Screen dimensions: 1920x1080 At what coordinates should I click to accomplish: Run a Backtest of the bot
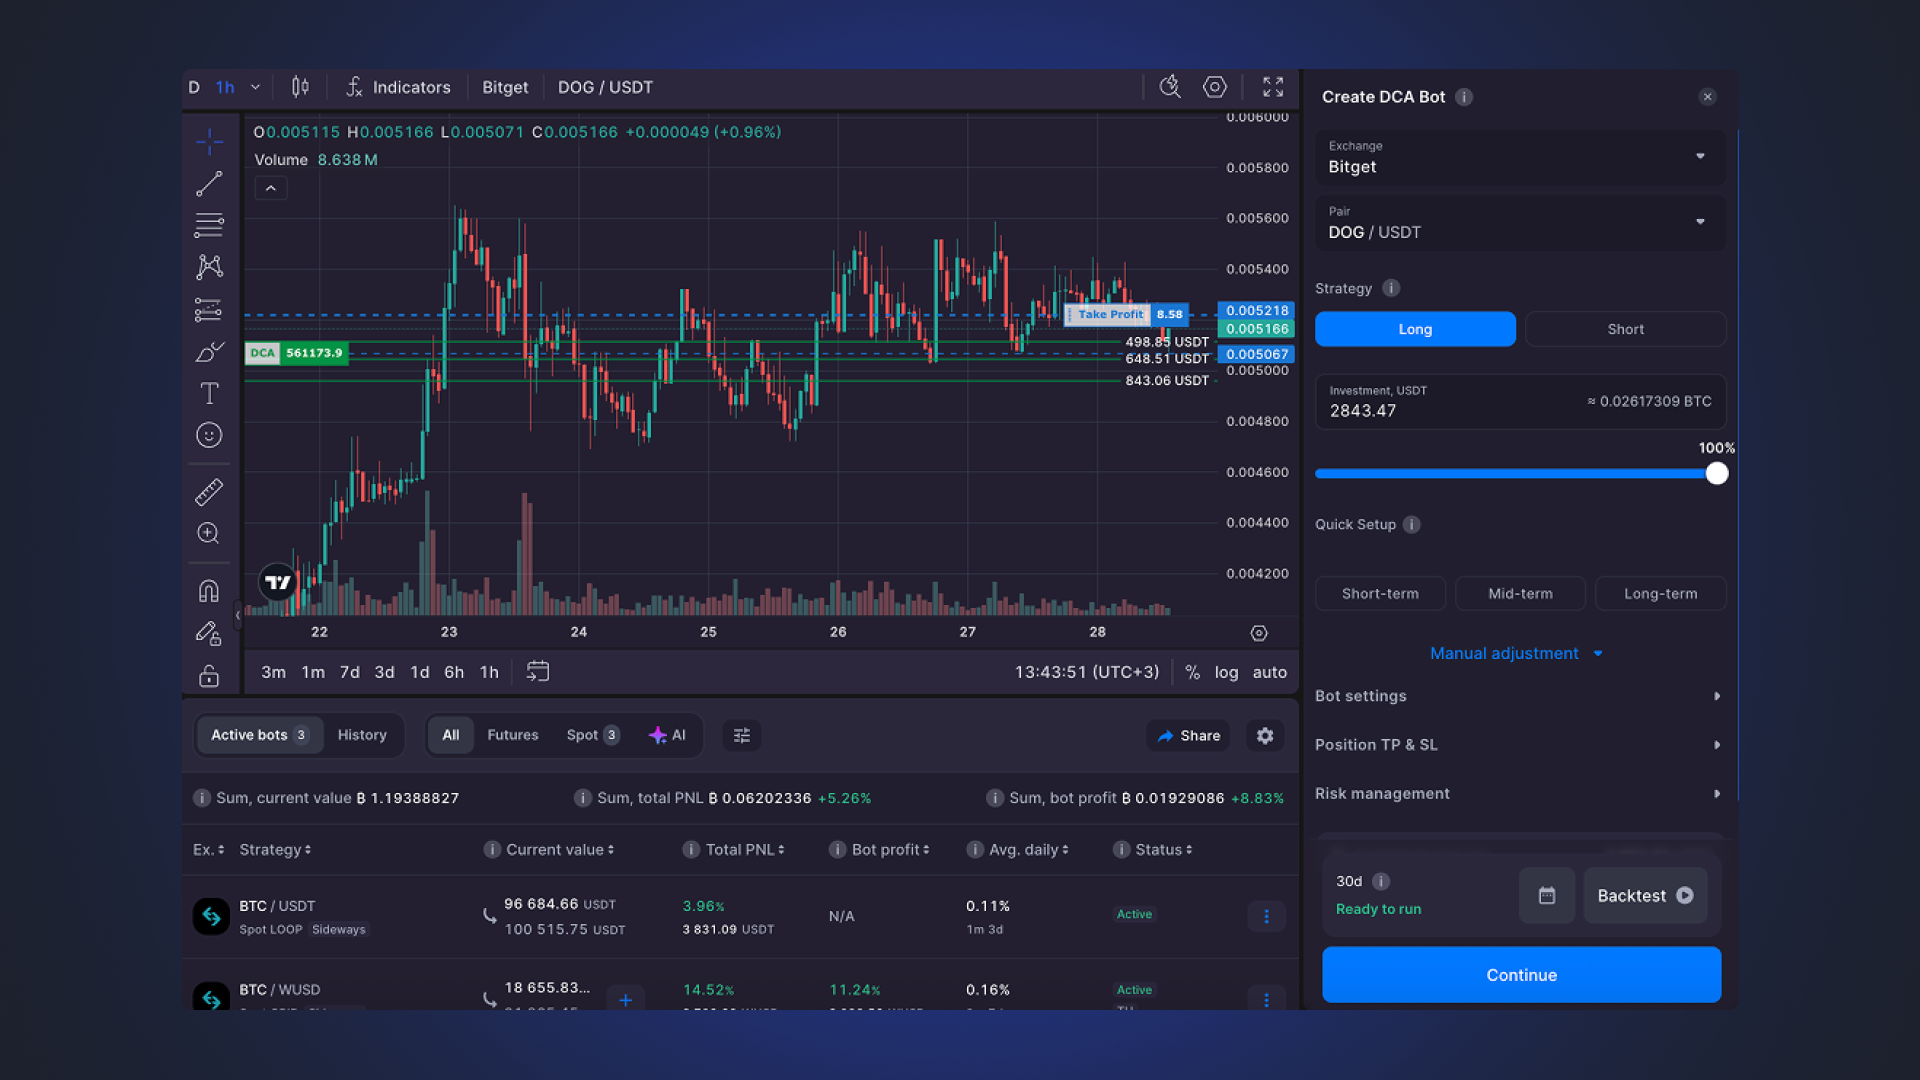point(1644,895)
